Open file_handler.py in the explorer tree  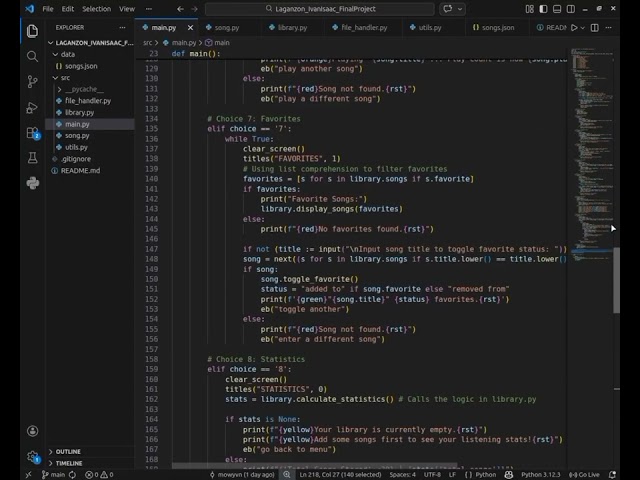point(90,101)
